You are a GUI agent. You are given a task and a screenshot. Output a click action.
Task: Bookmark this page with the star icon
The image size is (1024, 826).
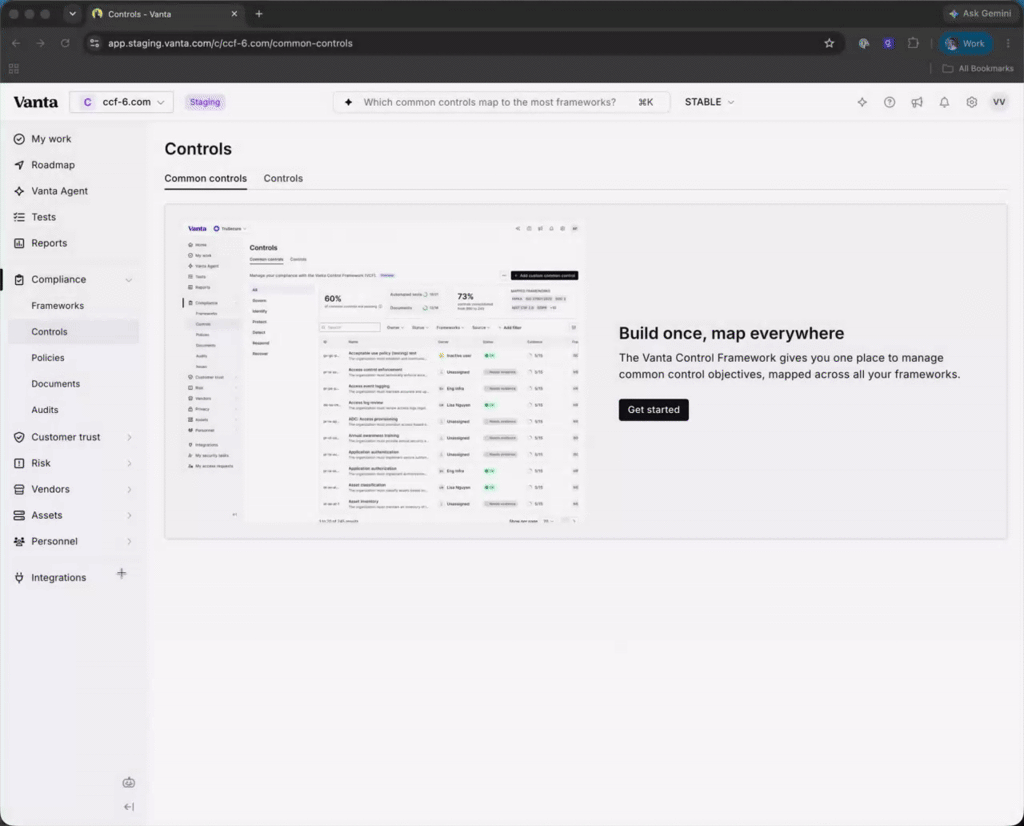coord(829,43)
